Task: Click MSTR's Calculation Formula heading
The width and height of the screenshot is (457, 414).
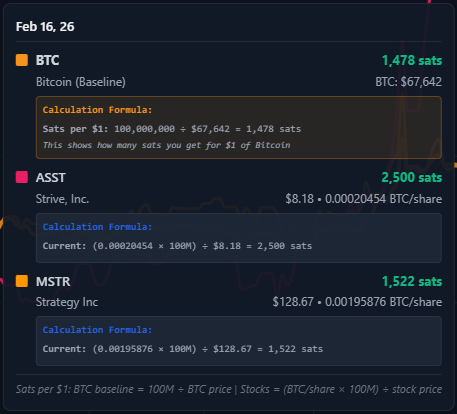Action: 97,330
